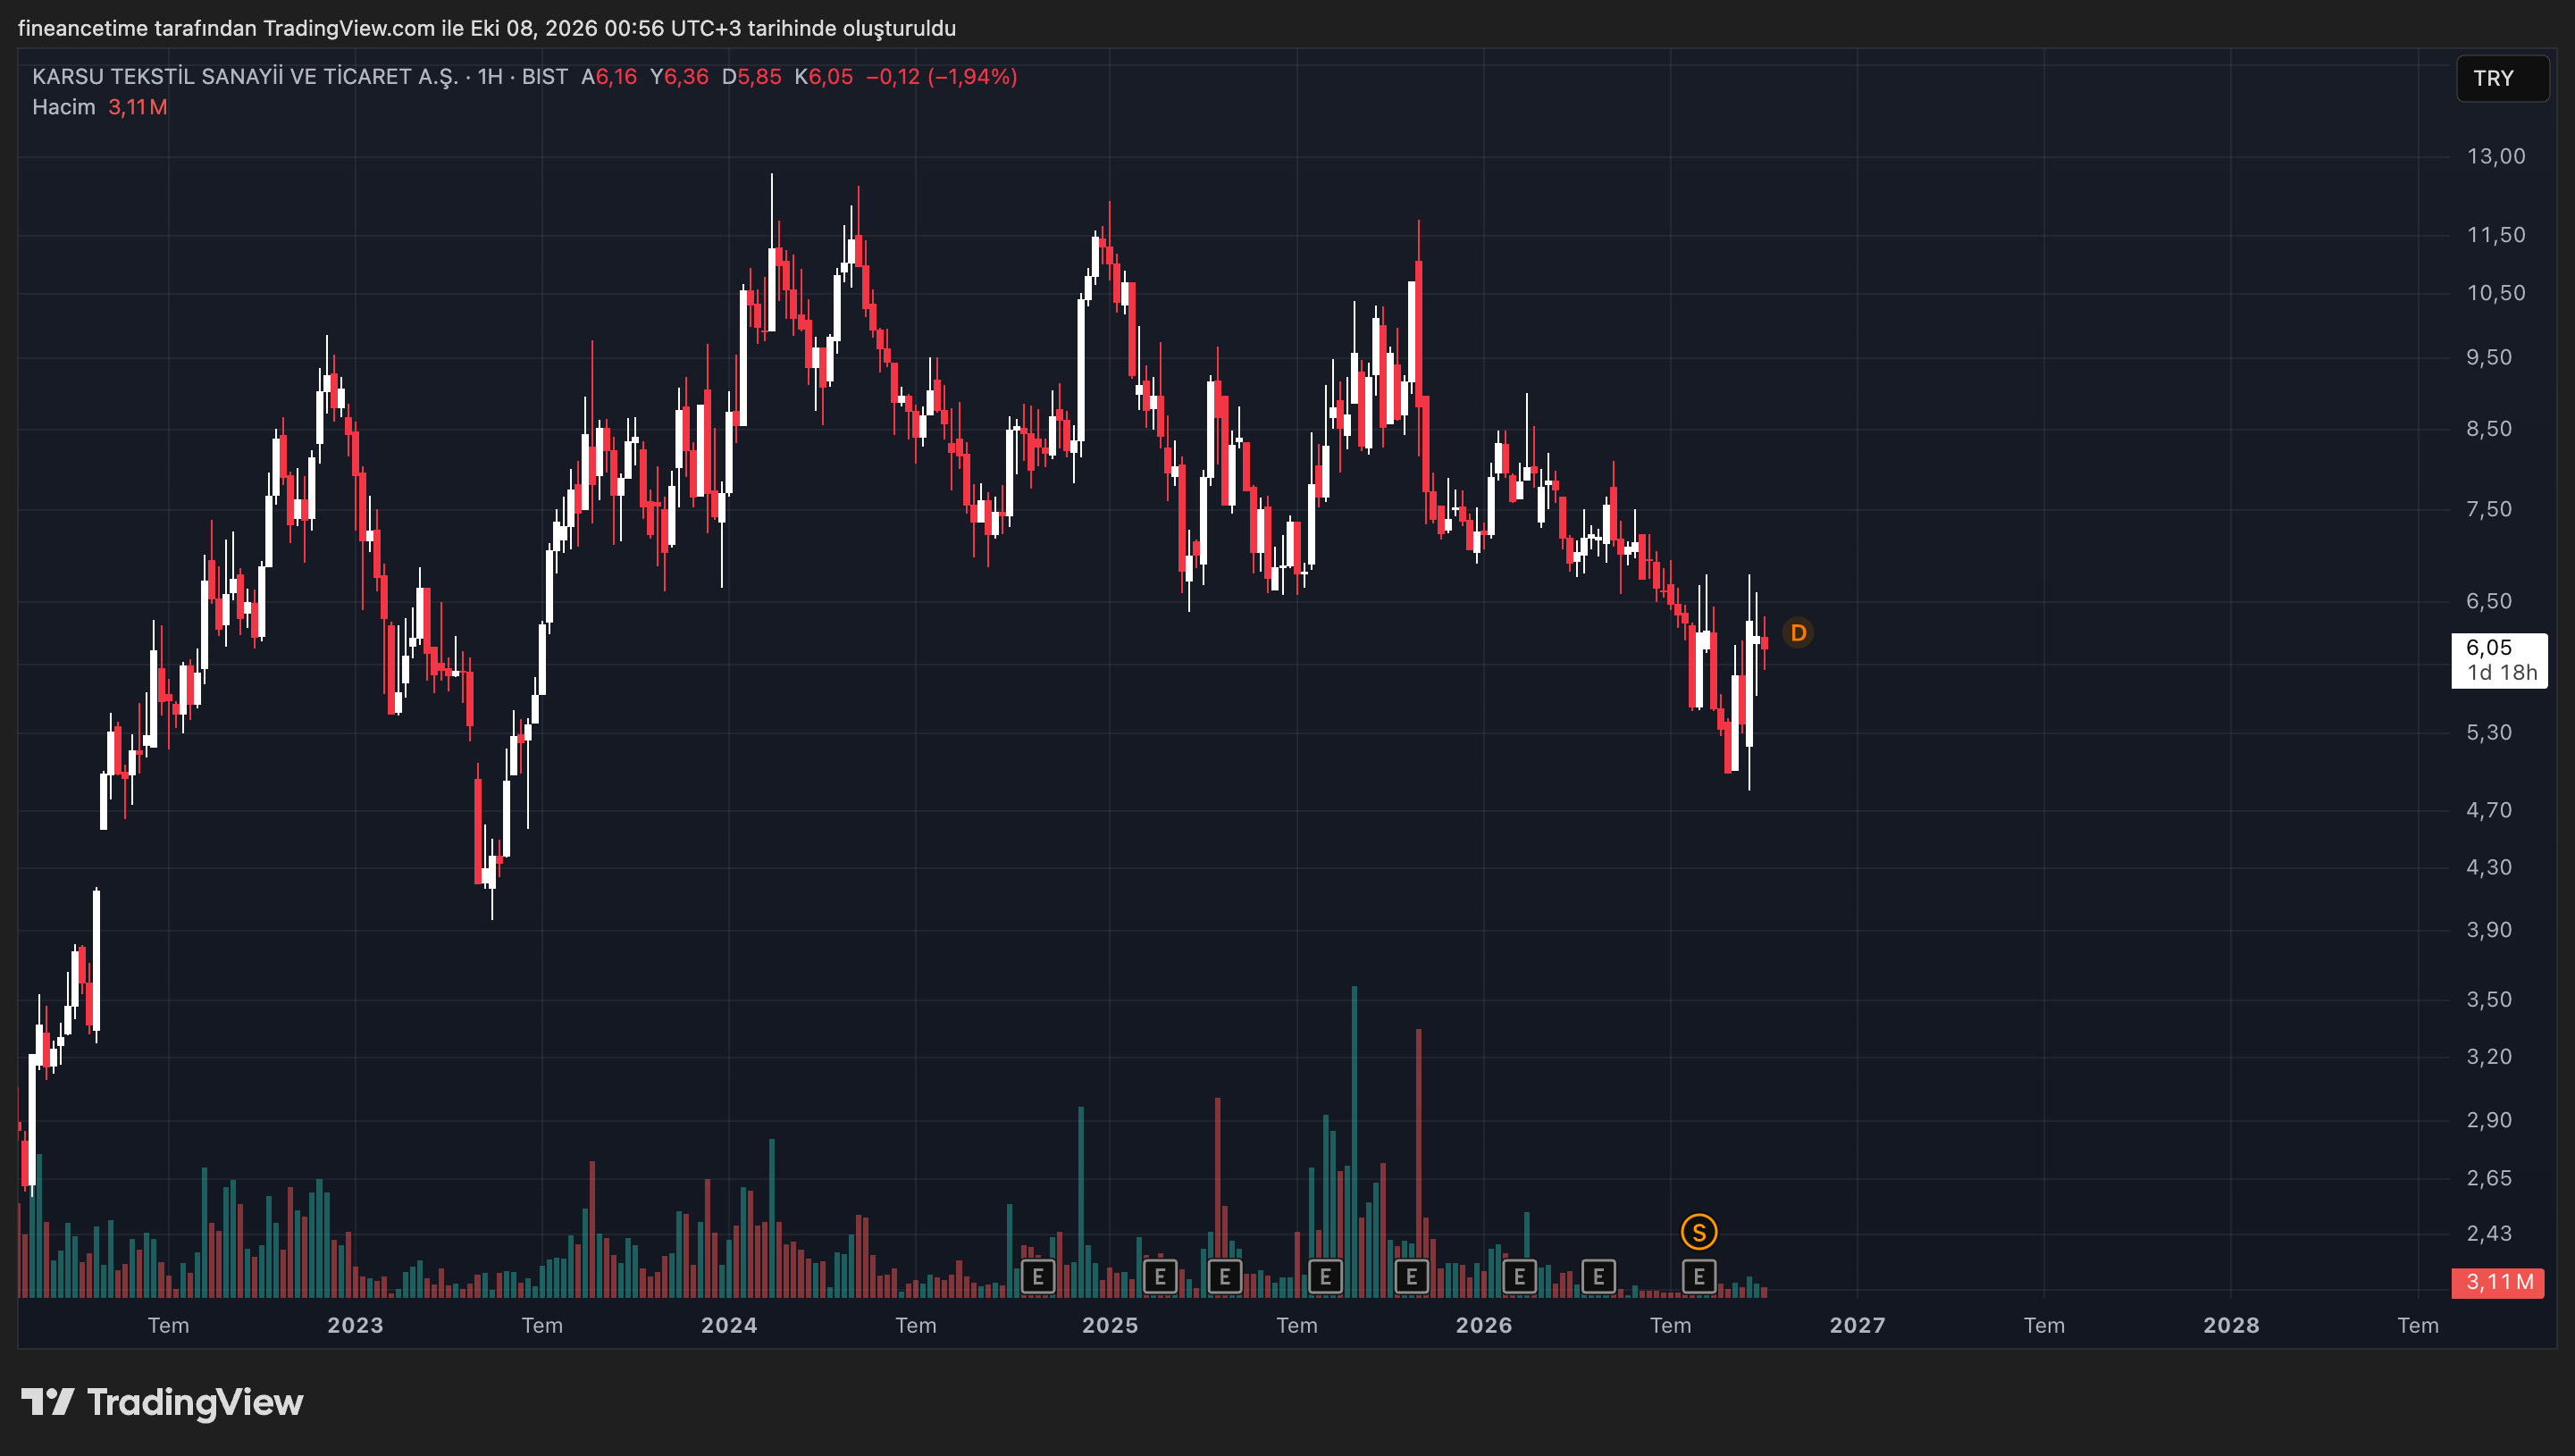Image resolution: width=2575 pixels, height=1456 pixels.
Task: Click the 2023 time axis label
Action: [355, 1325]
